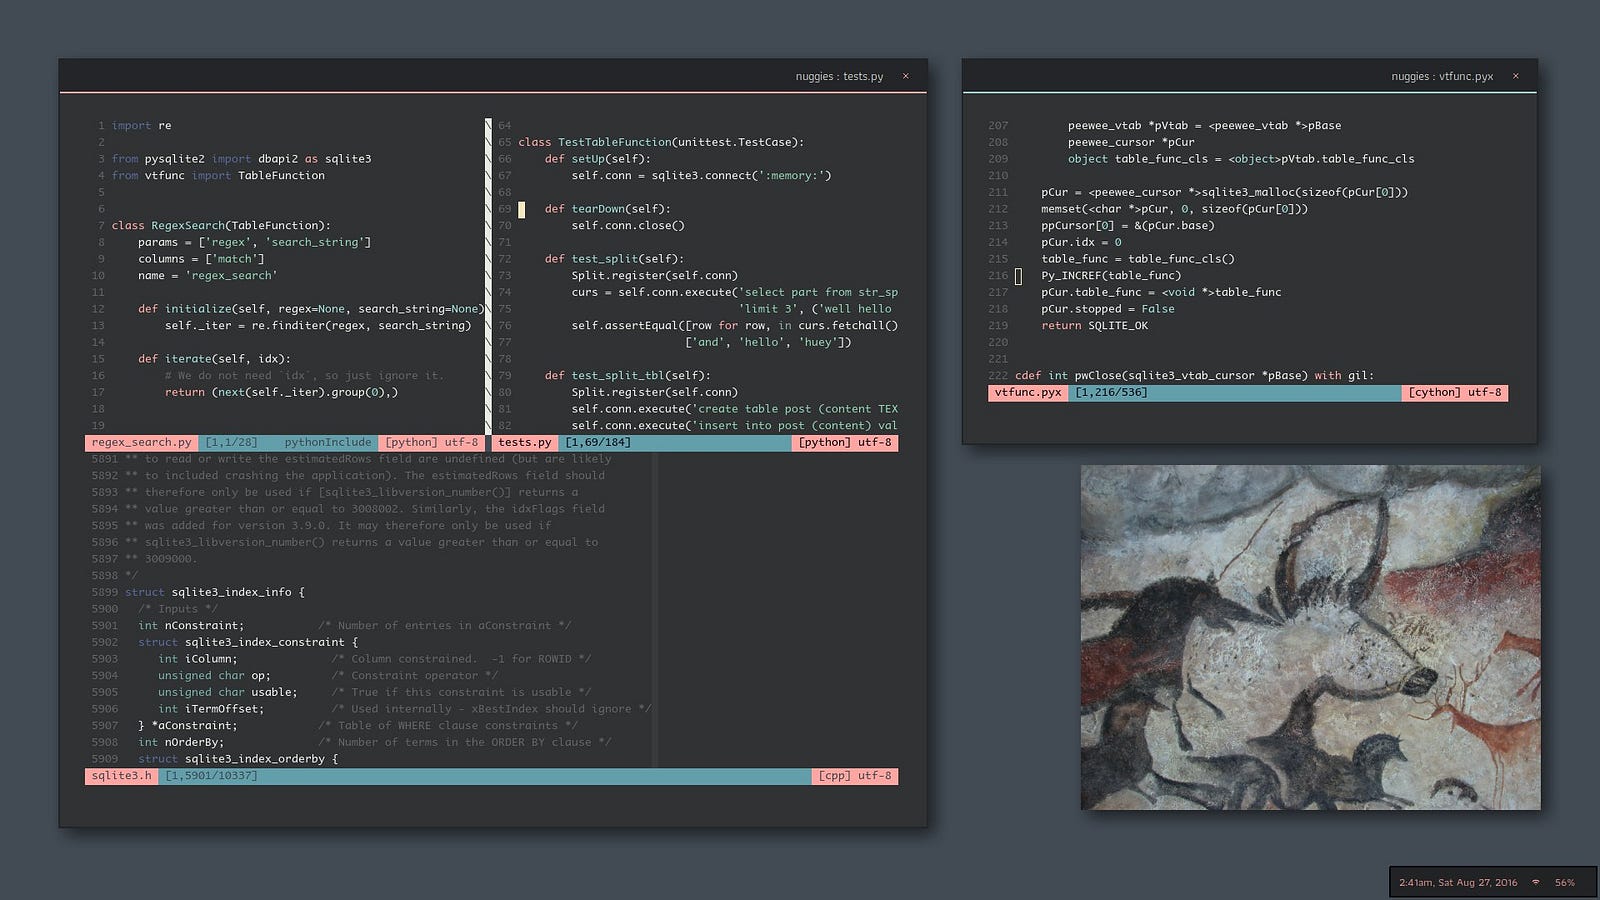1600x900 pixels.
Task: Click the pythonInclude syntax label
Action: [x=328, y=442]
